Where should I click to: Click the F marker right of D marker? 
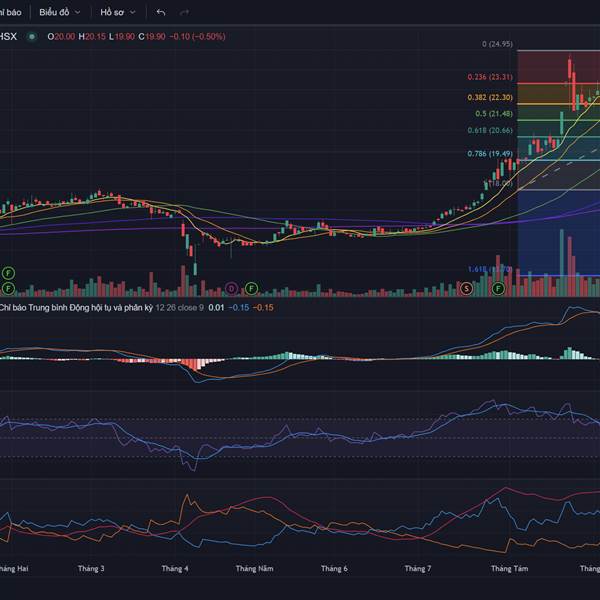point(251,288)
